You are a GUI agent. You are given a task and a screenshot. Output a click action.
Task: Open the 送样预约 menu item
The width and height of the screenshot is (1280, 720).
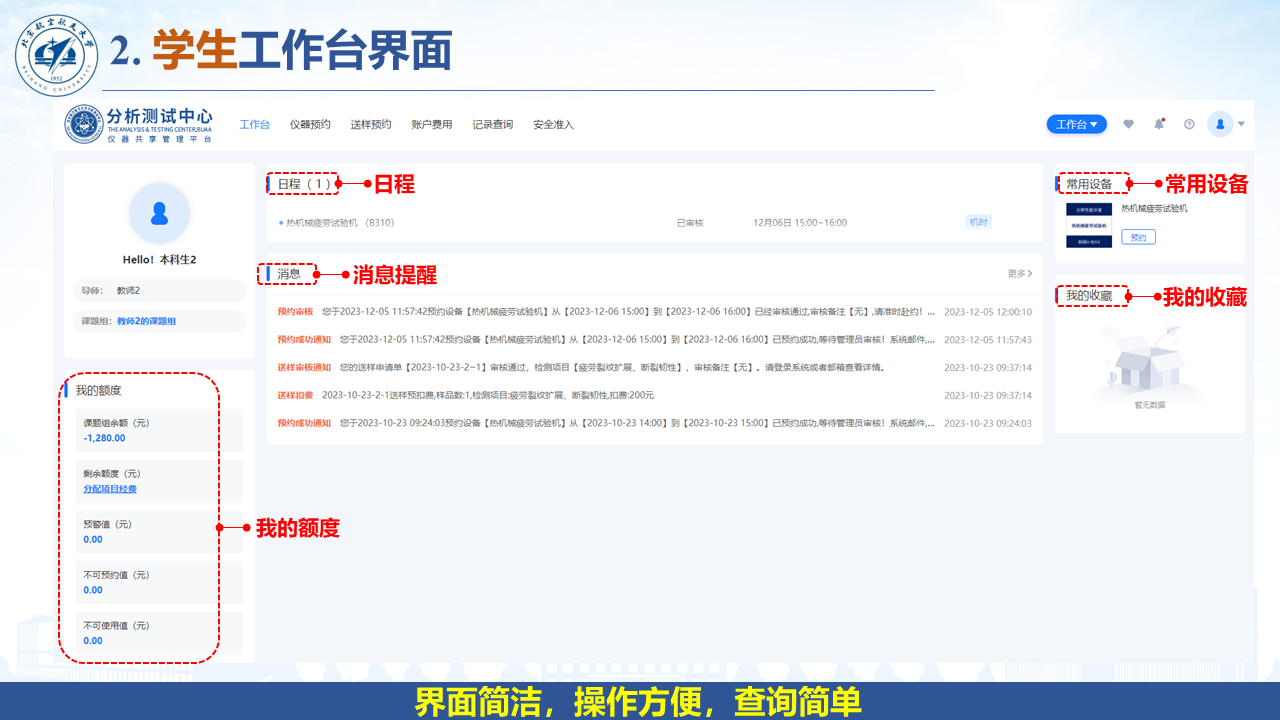pyautogui.click(x=371, y=125)
